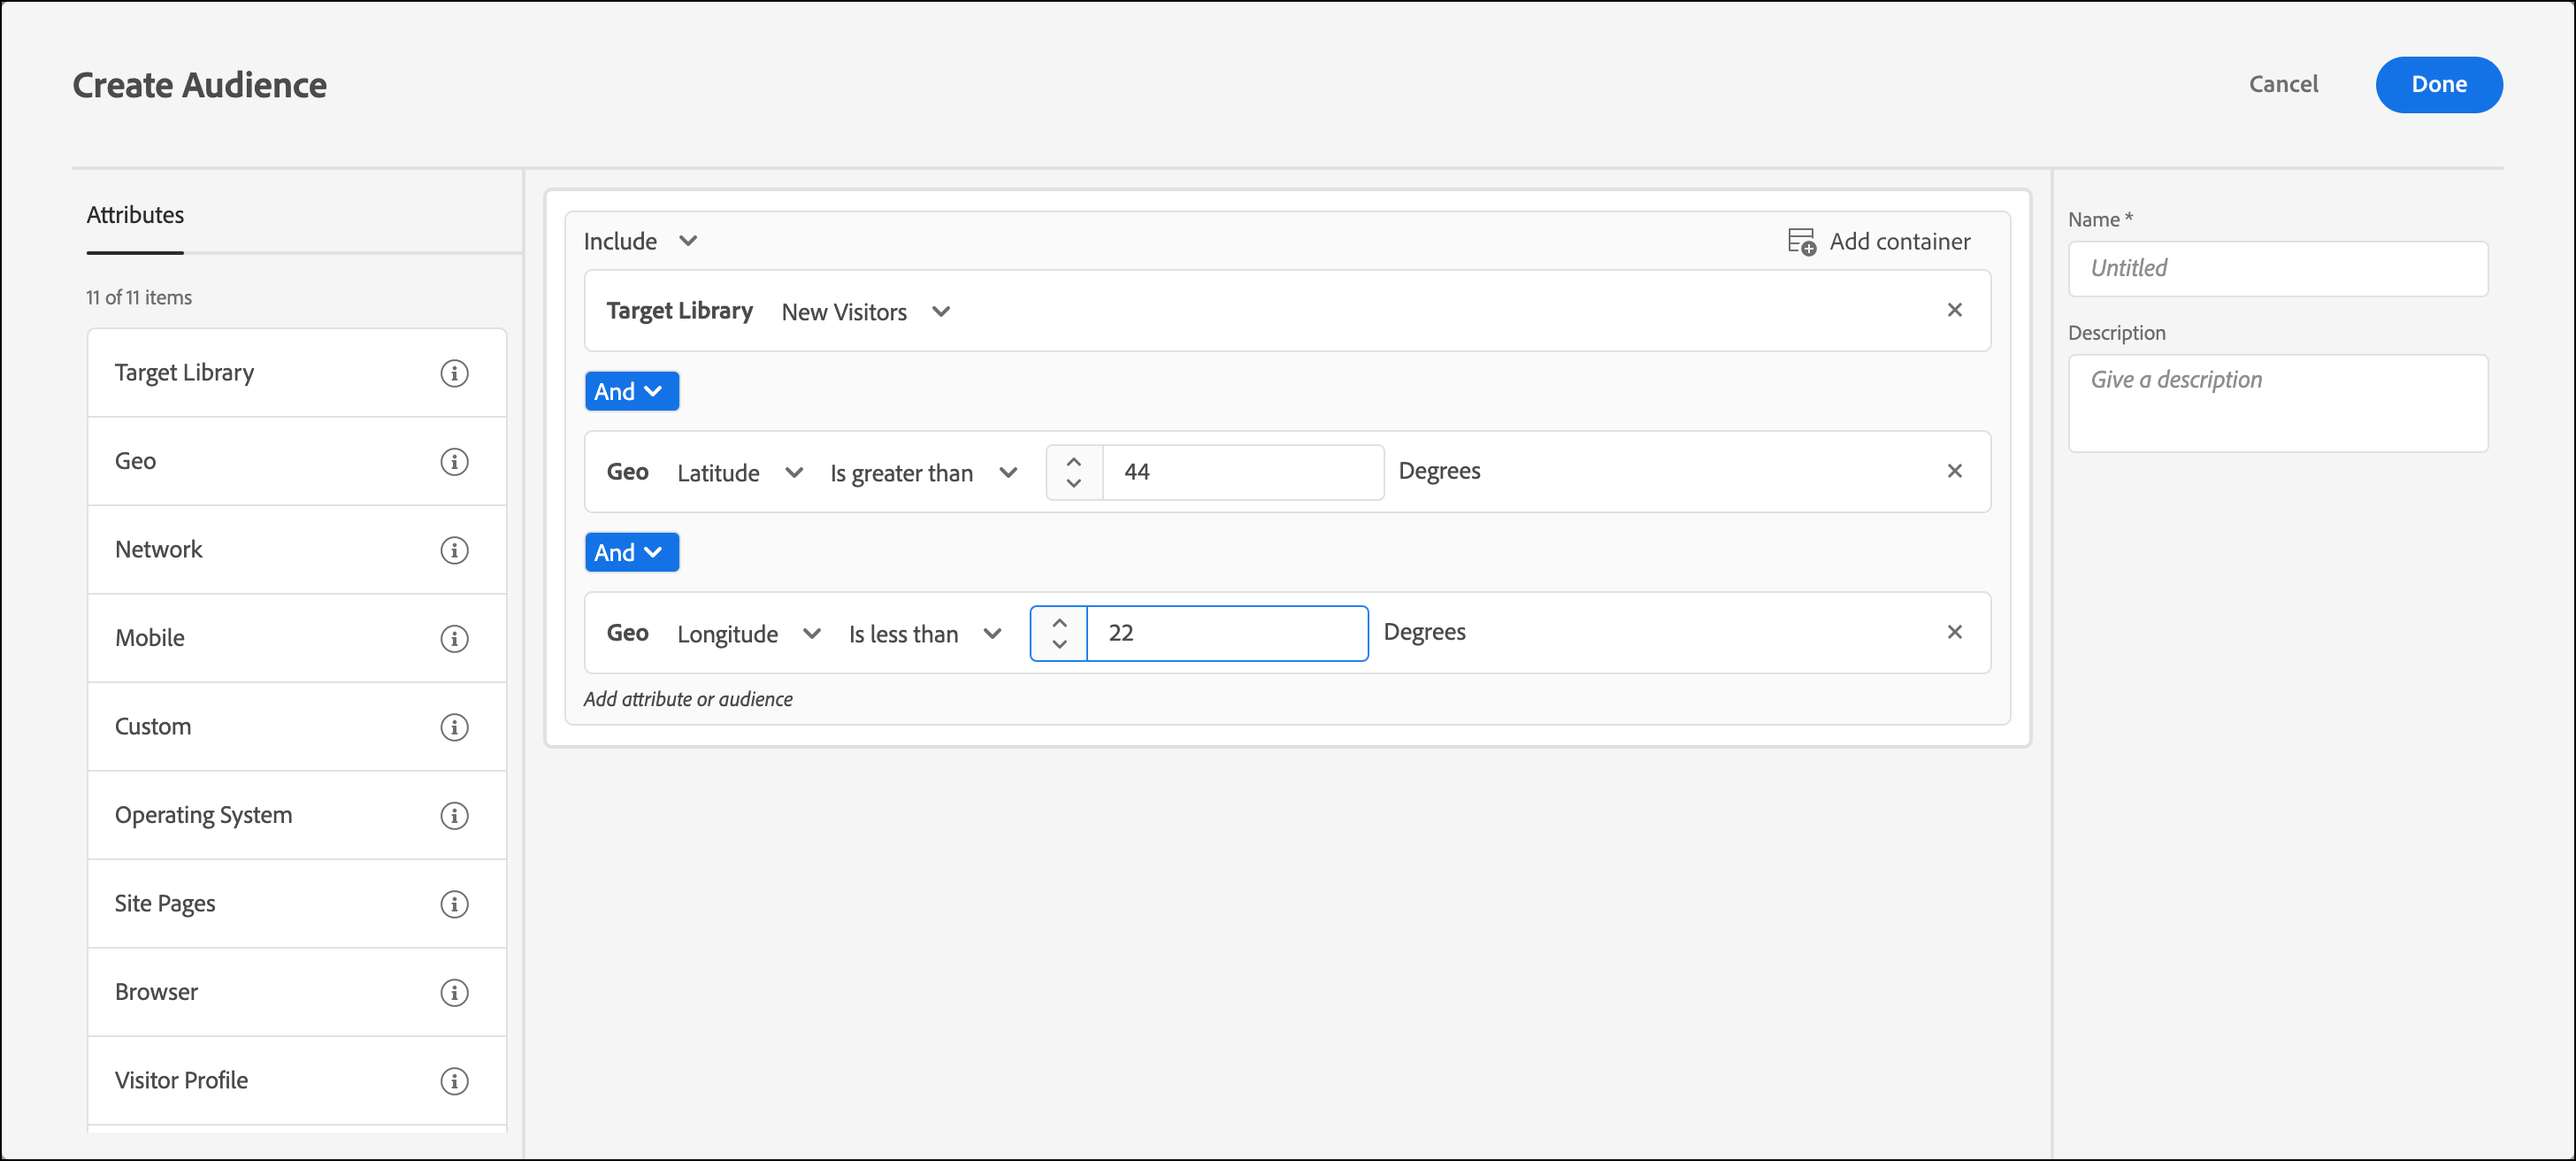The image size is (2576, 1161).
Task: Show info for Visitor Profile attribute
Action: pos(454,1081)
